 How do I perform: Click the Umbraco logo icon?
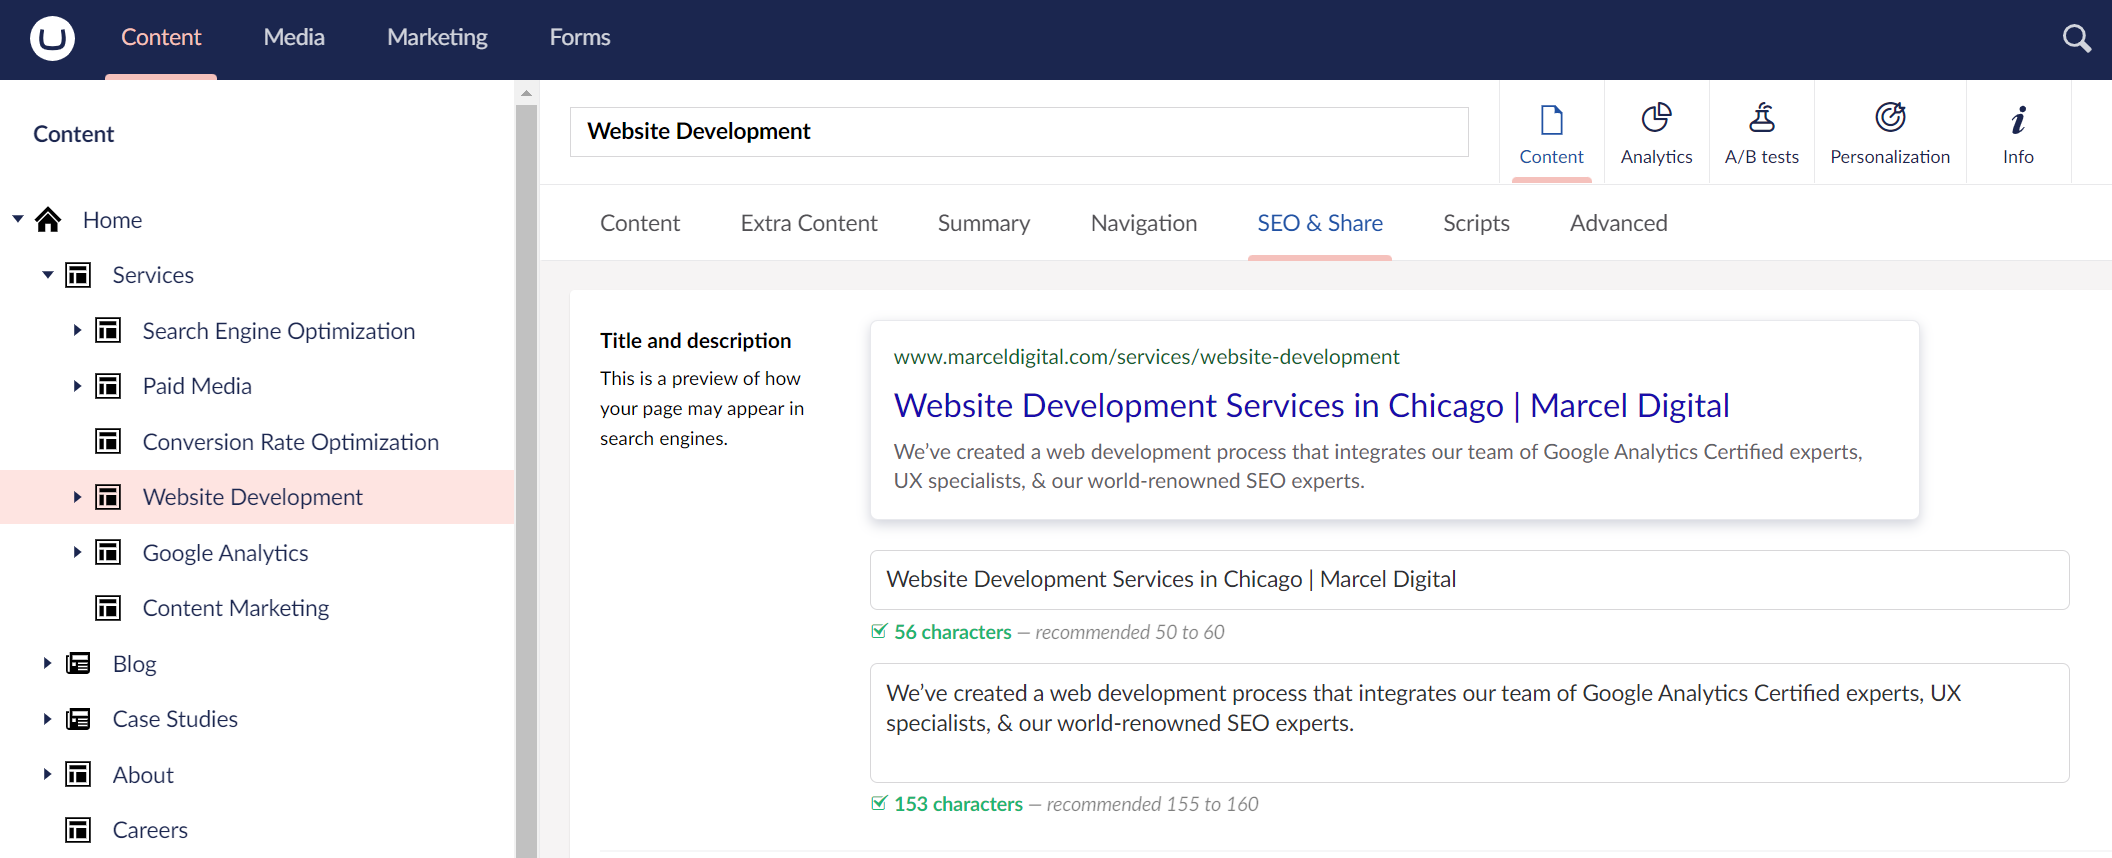52,39
